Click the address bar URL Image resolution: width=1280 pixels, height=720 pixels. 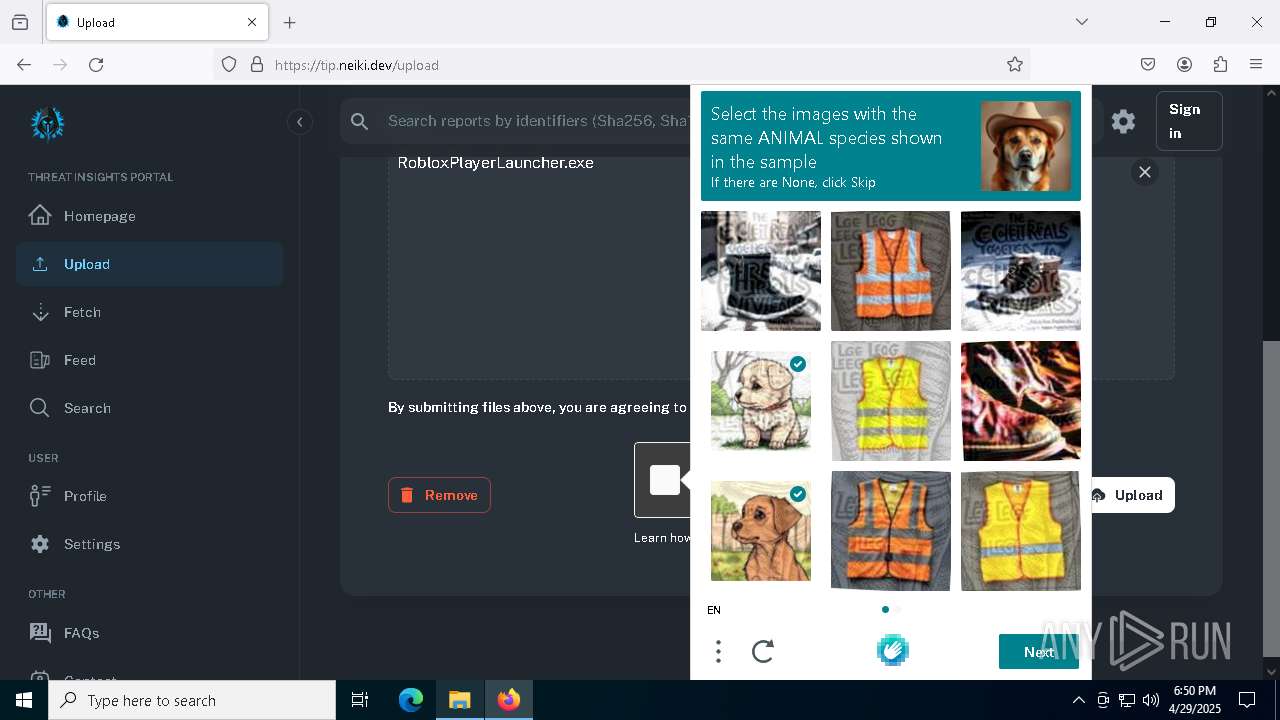(357, 65)
